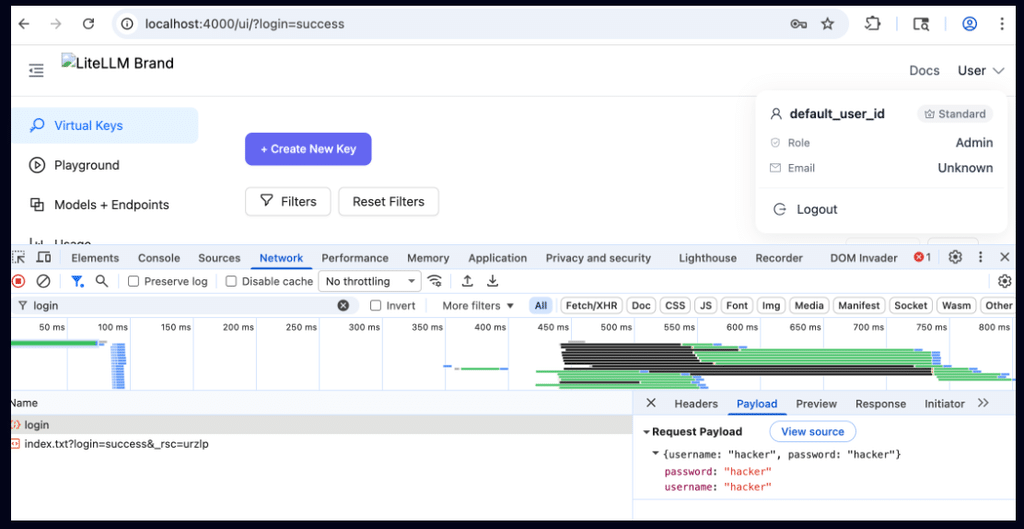Open network conditions wifi icon
This screenshot has width=1024, height=529.
434,281
